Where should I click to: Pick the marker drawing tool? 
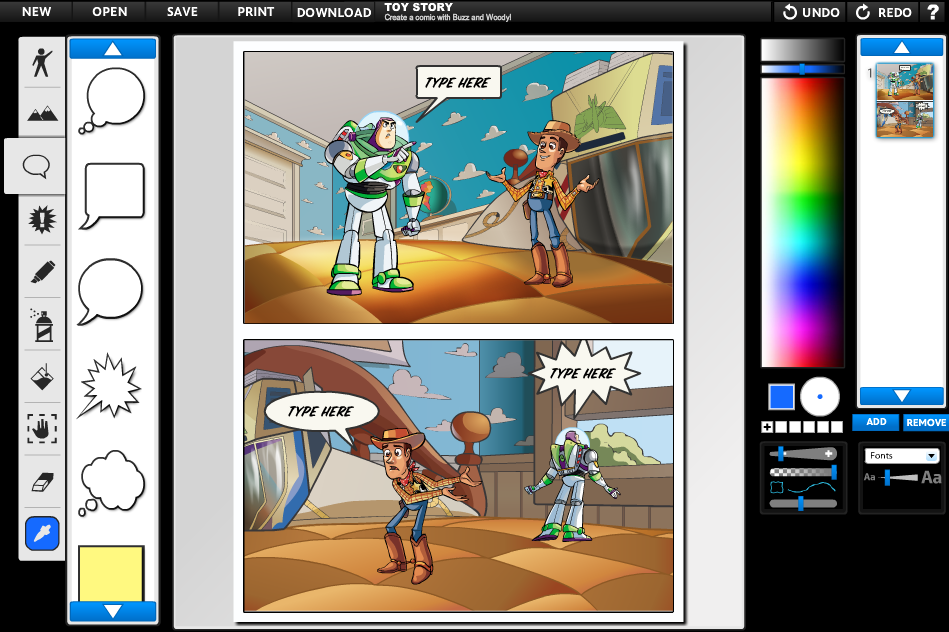coord(42,272)
